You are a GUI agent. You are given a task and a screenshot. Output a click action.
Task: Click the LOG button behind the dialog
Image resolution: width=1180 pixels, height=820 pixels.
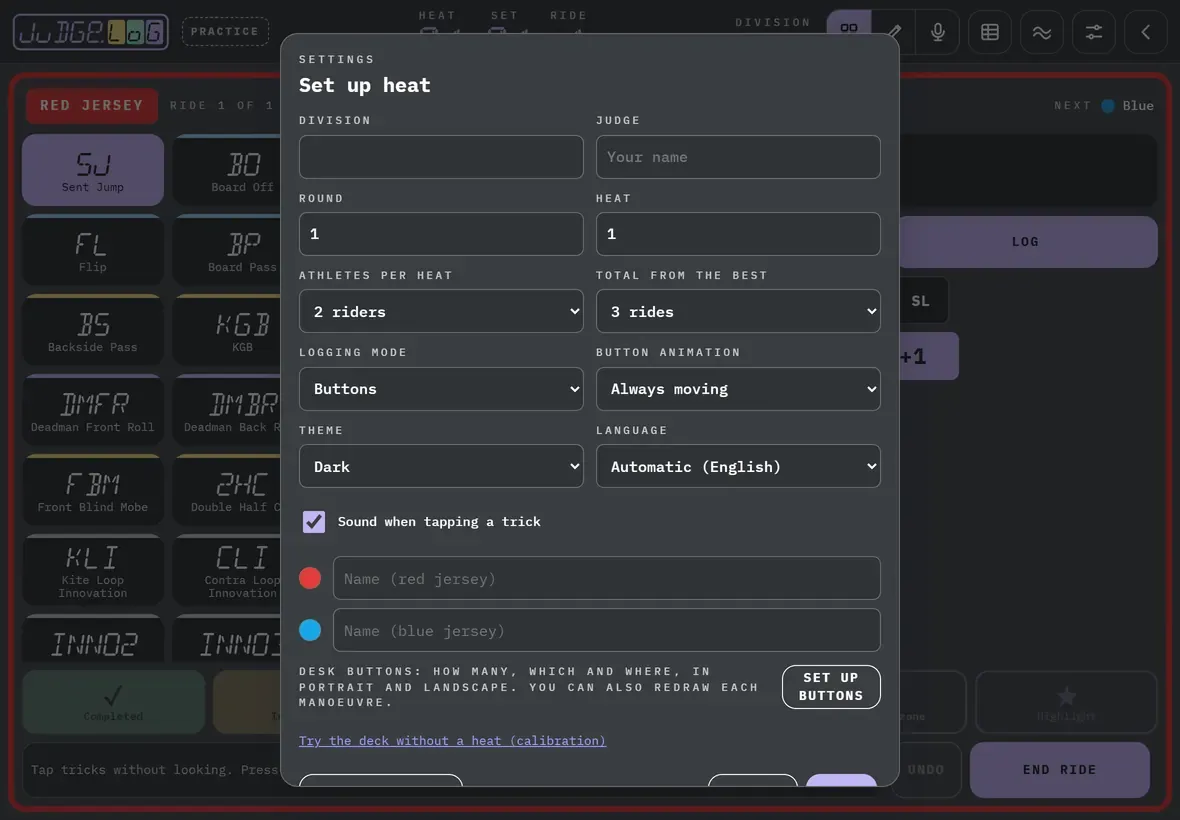[1028, 242]
